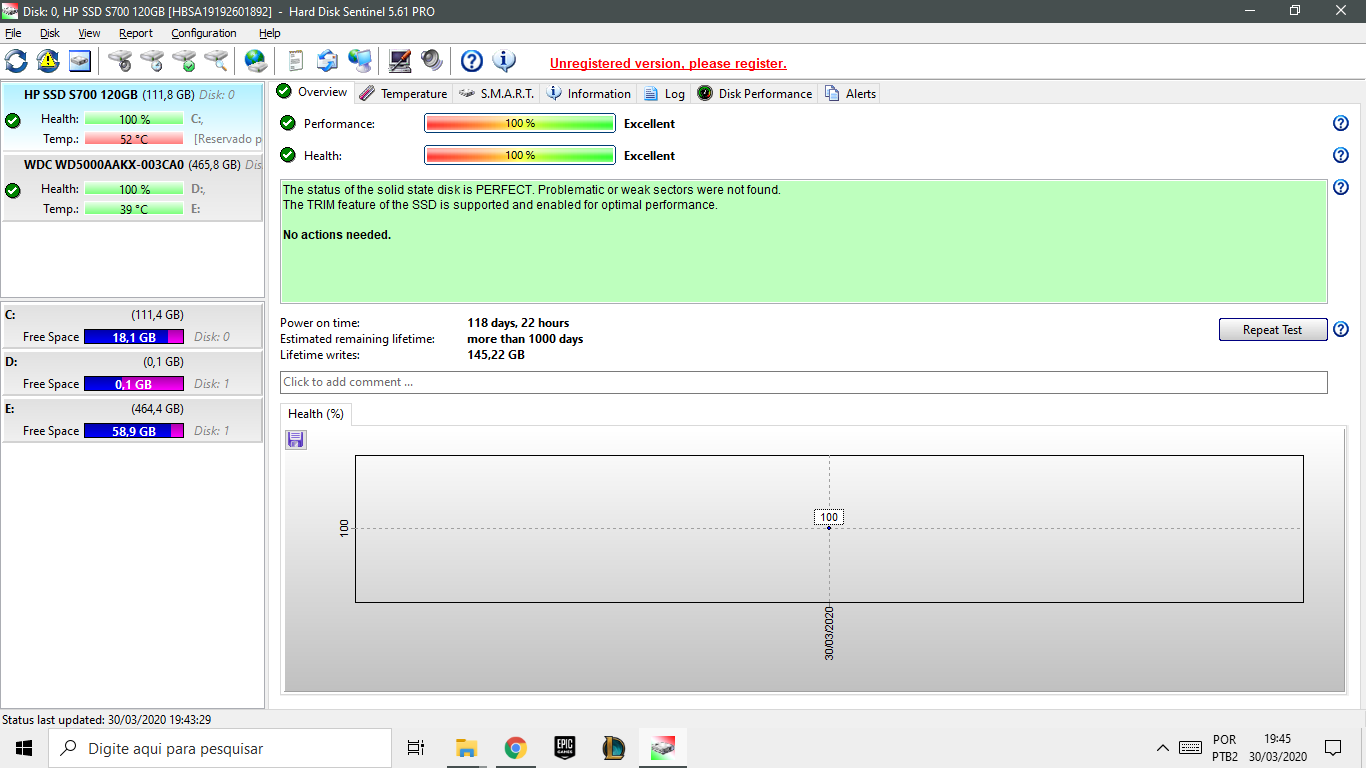The height and width of the screenshot is (768, 1366).
Task: Click the globe with monitor network icon
Action: coord(360,61)
